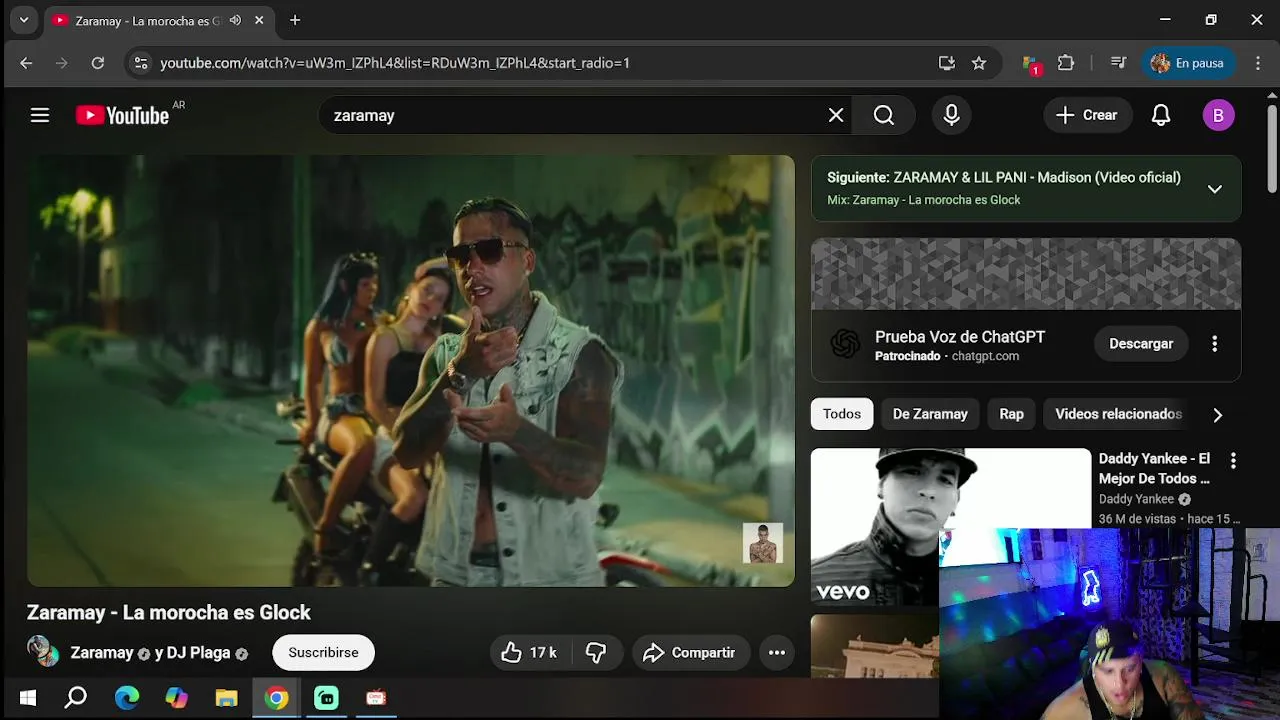Open Daddy Yankee El Mejor De Todos title
This screenshot has height=720, width=1280.
coord(1154,468)
